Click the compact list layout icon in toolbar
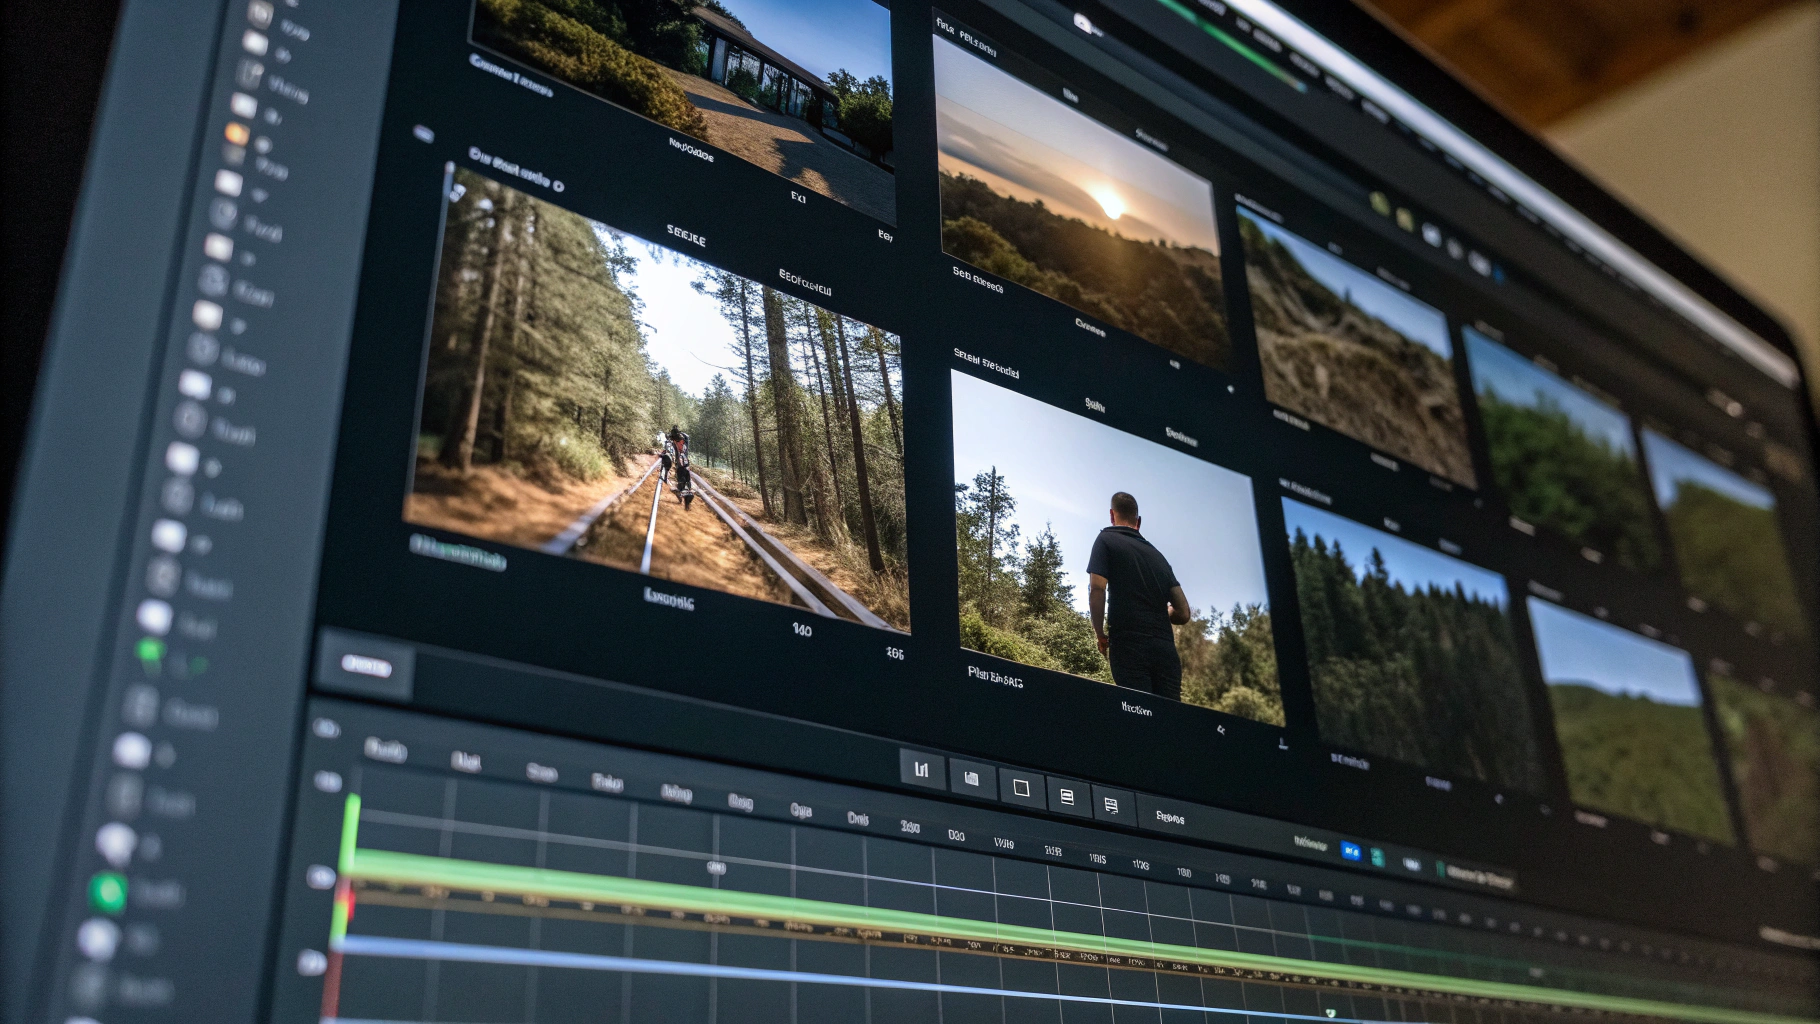The width and height of the screenshot is (1820, 1024). (1114, 805)
